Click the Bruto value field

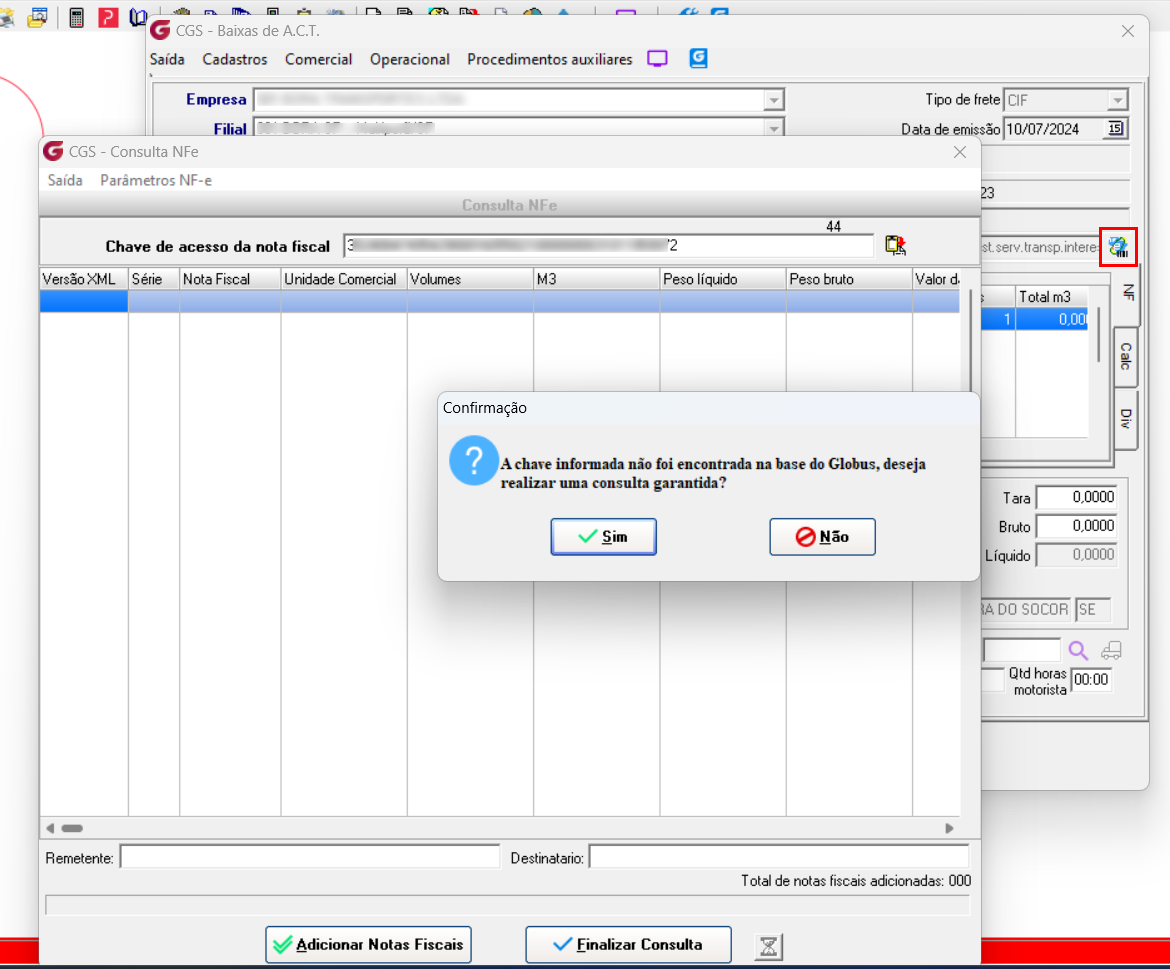click(1077, 526)
